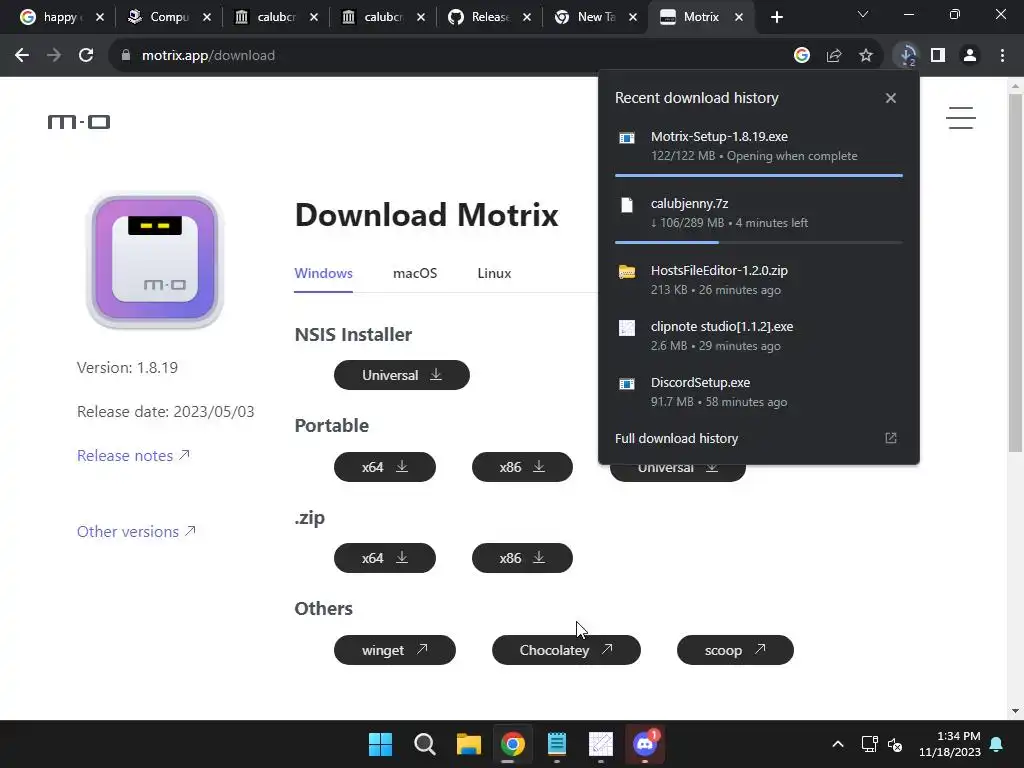Click the large Motrix app icon

click(x=155, y=260)
